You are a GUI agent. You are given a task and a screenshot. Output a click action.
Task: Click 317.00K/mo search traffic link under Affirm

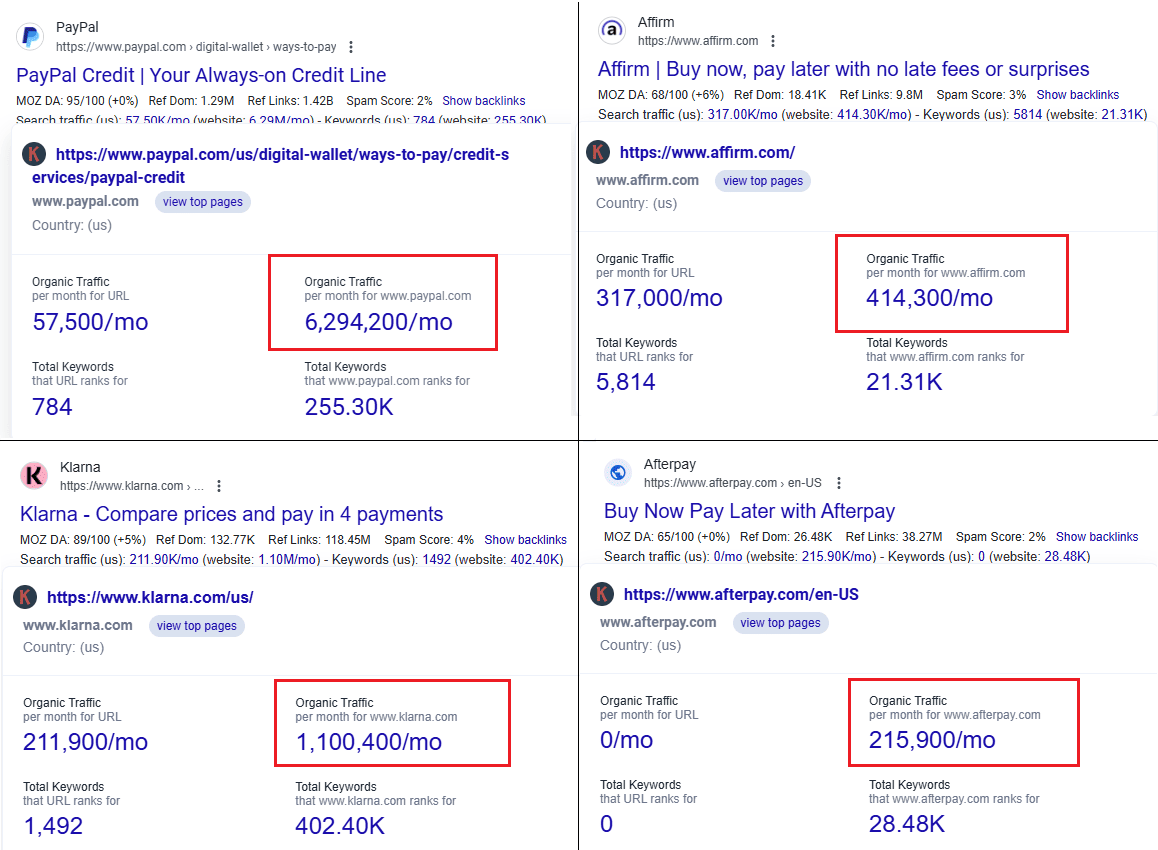click(x=742, y=114)
